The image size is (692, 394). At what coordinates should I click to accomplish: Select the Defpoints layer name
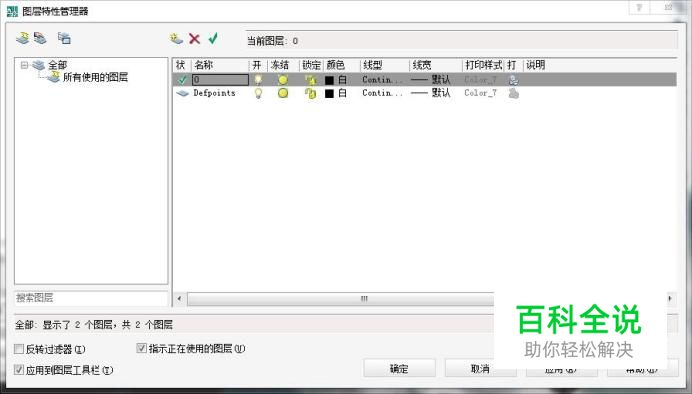(x=214, y=93)
